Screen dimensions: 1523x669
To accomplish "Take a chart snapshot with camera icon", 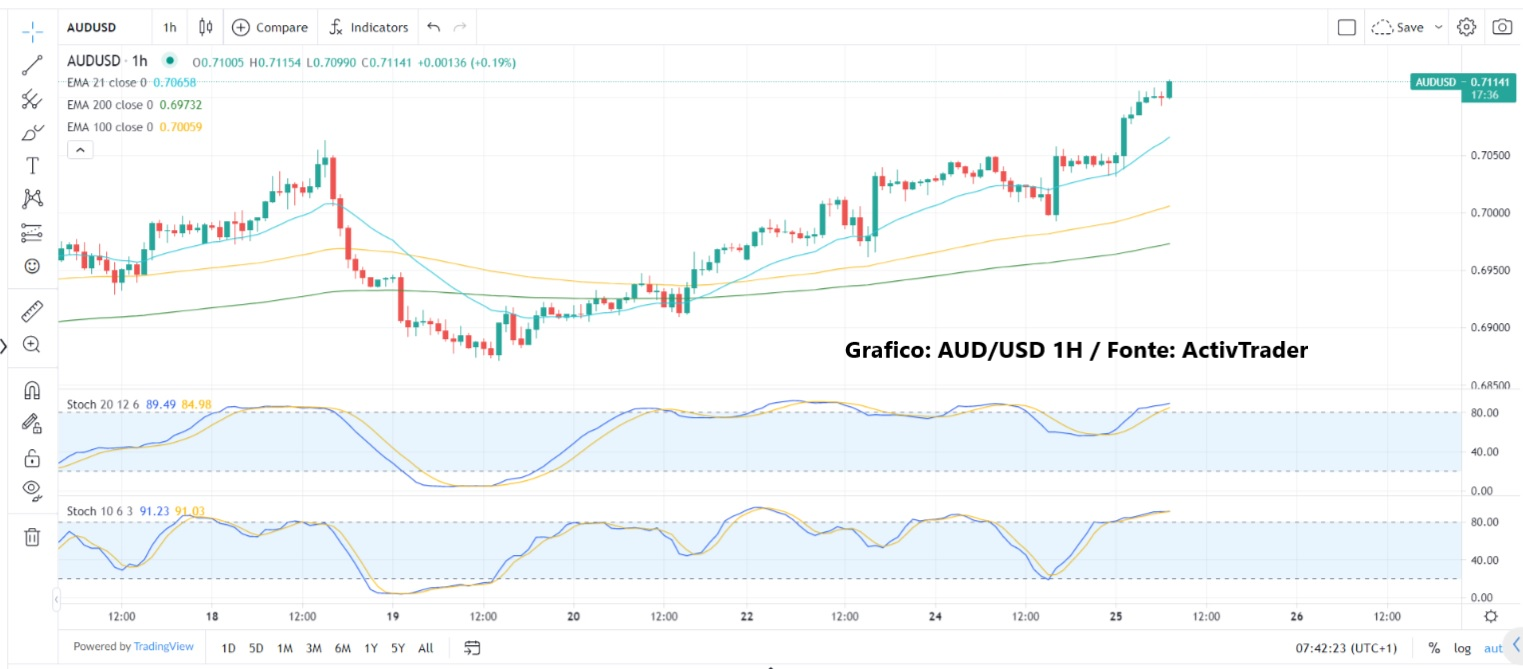I will tap(1501, 27).
